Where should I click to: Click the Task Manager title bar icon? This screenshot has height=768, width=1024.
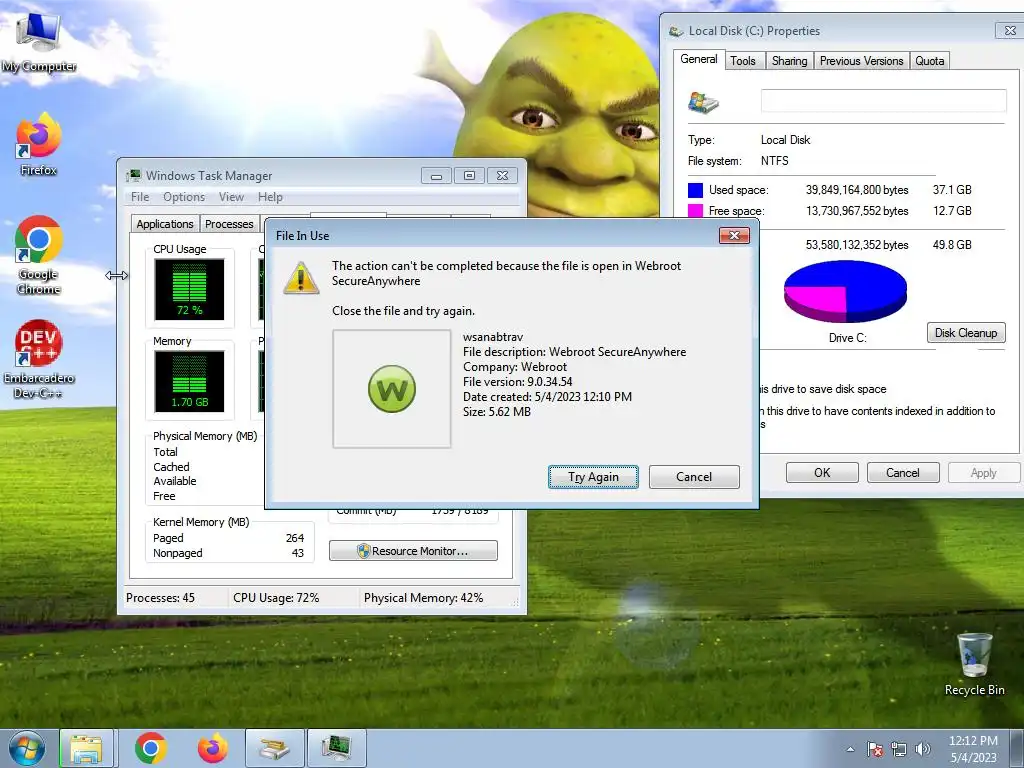coord(134,175)
